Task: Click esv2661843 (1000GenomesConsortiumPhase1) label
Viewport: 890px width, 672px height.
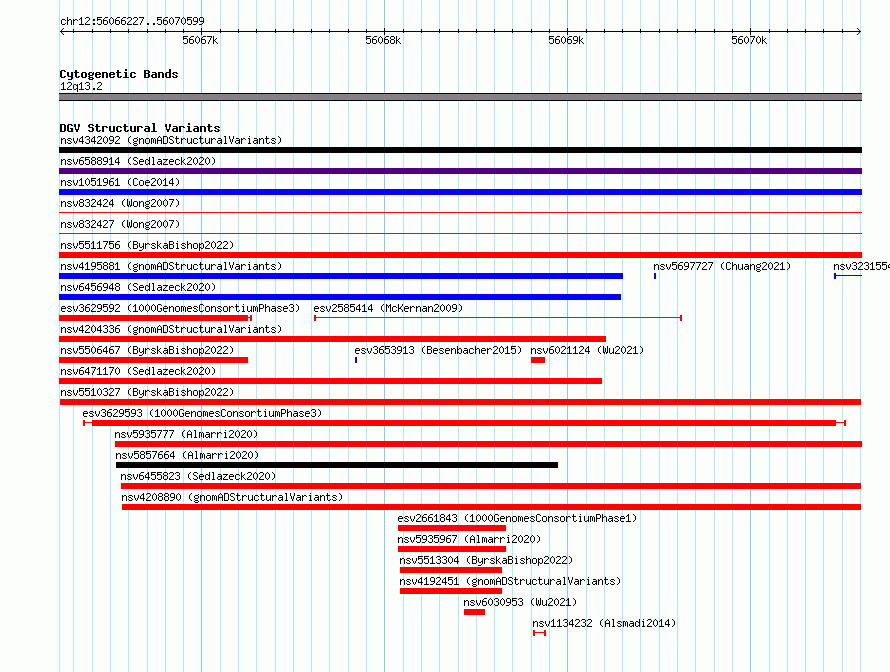Action: click(517, 518)
